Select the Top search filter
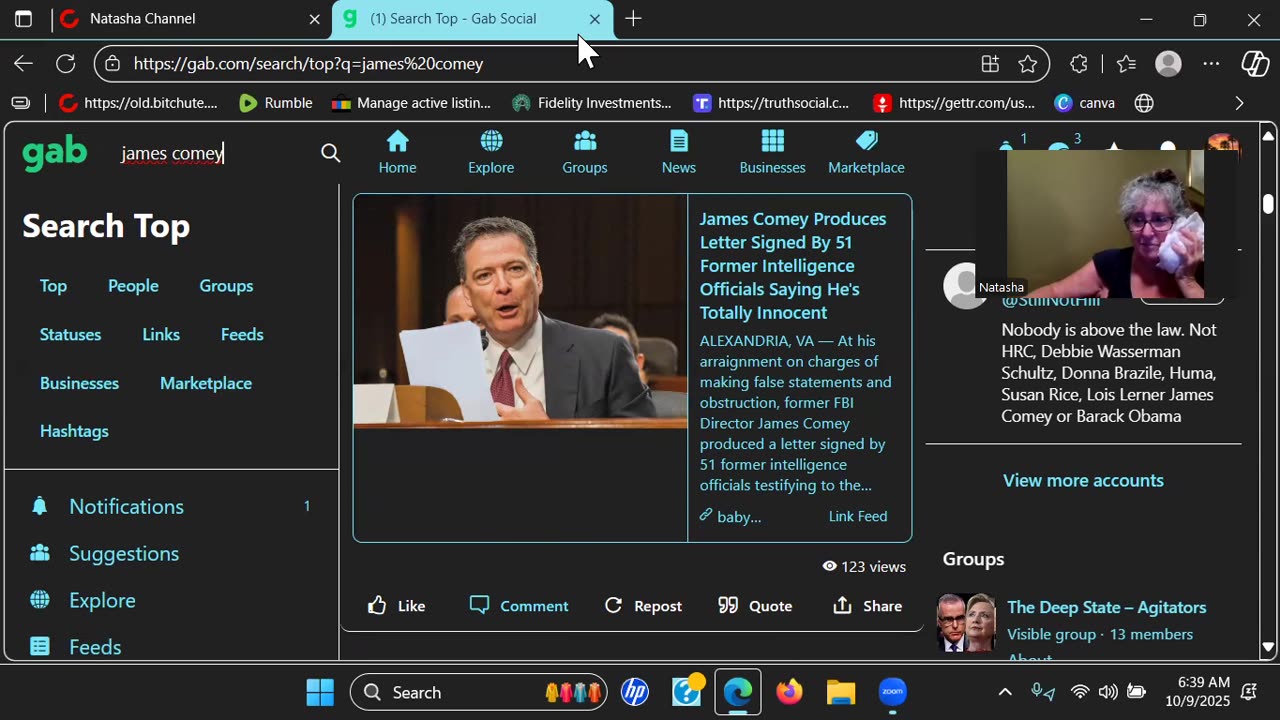This screenshot has height=720, width=1280. (x=53, y=286)
